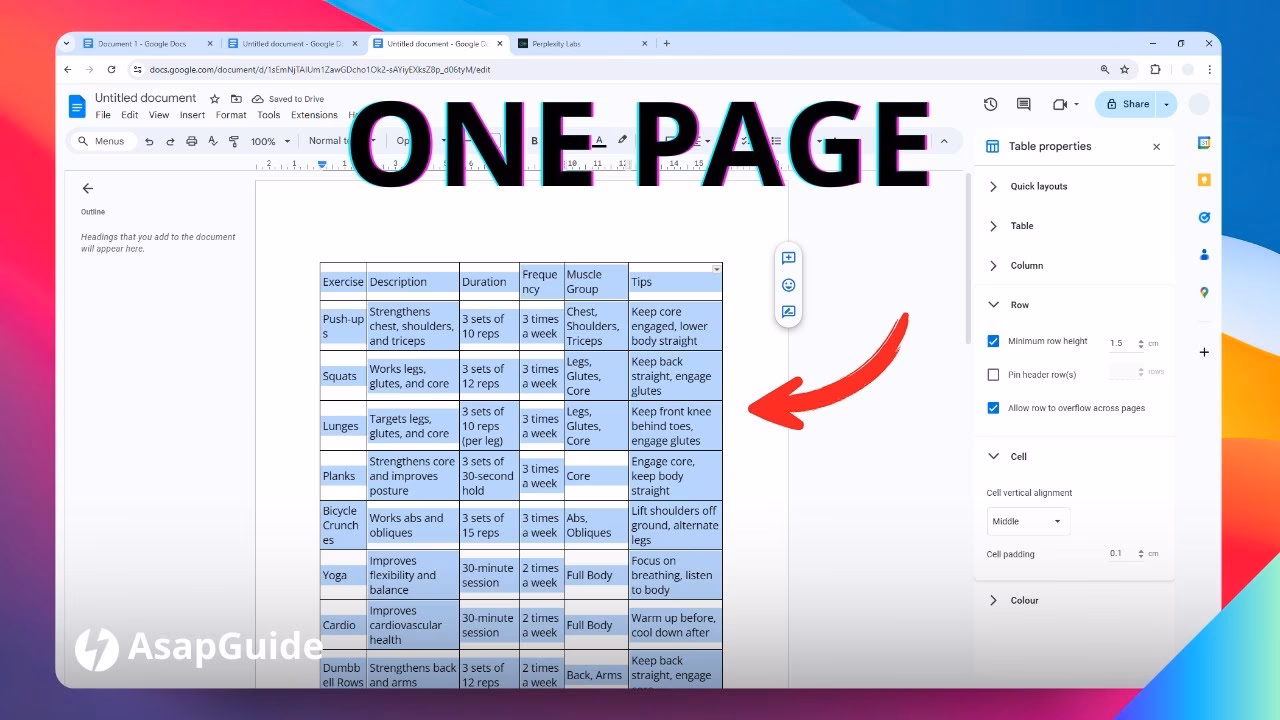Insert an emoji reaction from the margin
The height and width of the screenshot is (720, 1280).
pyautogui.click(x=788, y=285)
